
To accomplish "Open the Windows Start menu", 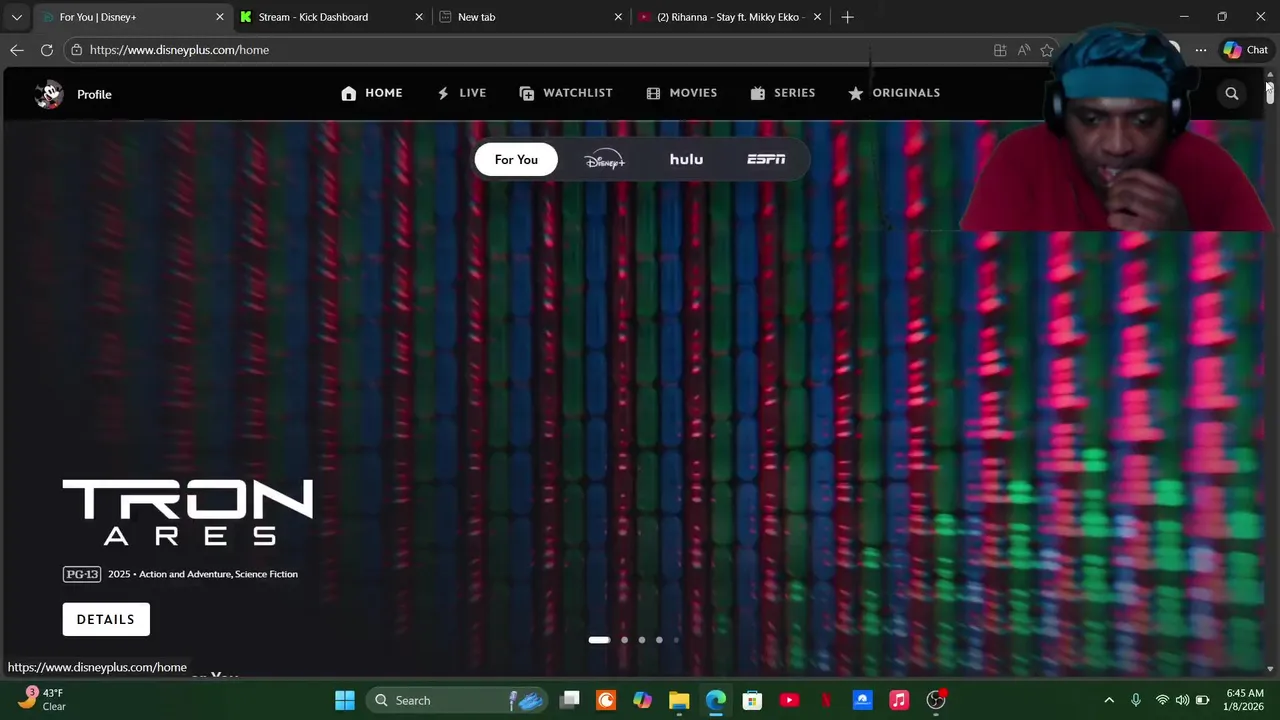I will (x=345, y=700).
